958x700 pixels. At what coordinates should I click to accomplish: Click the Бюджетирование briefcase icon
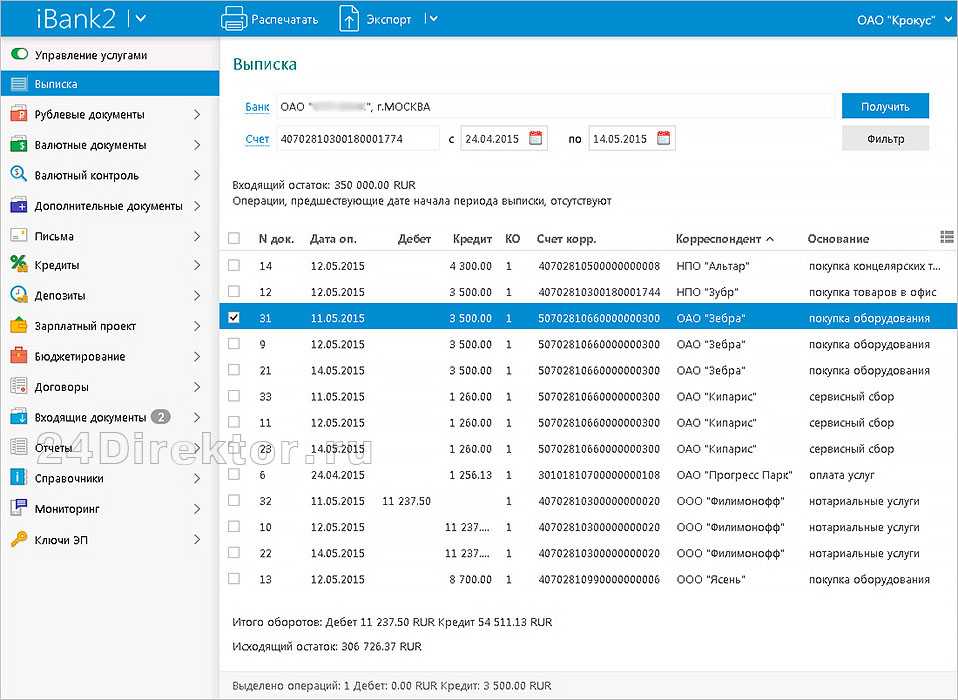18,356
